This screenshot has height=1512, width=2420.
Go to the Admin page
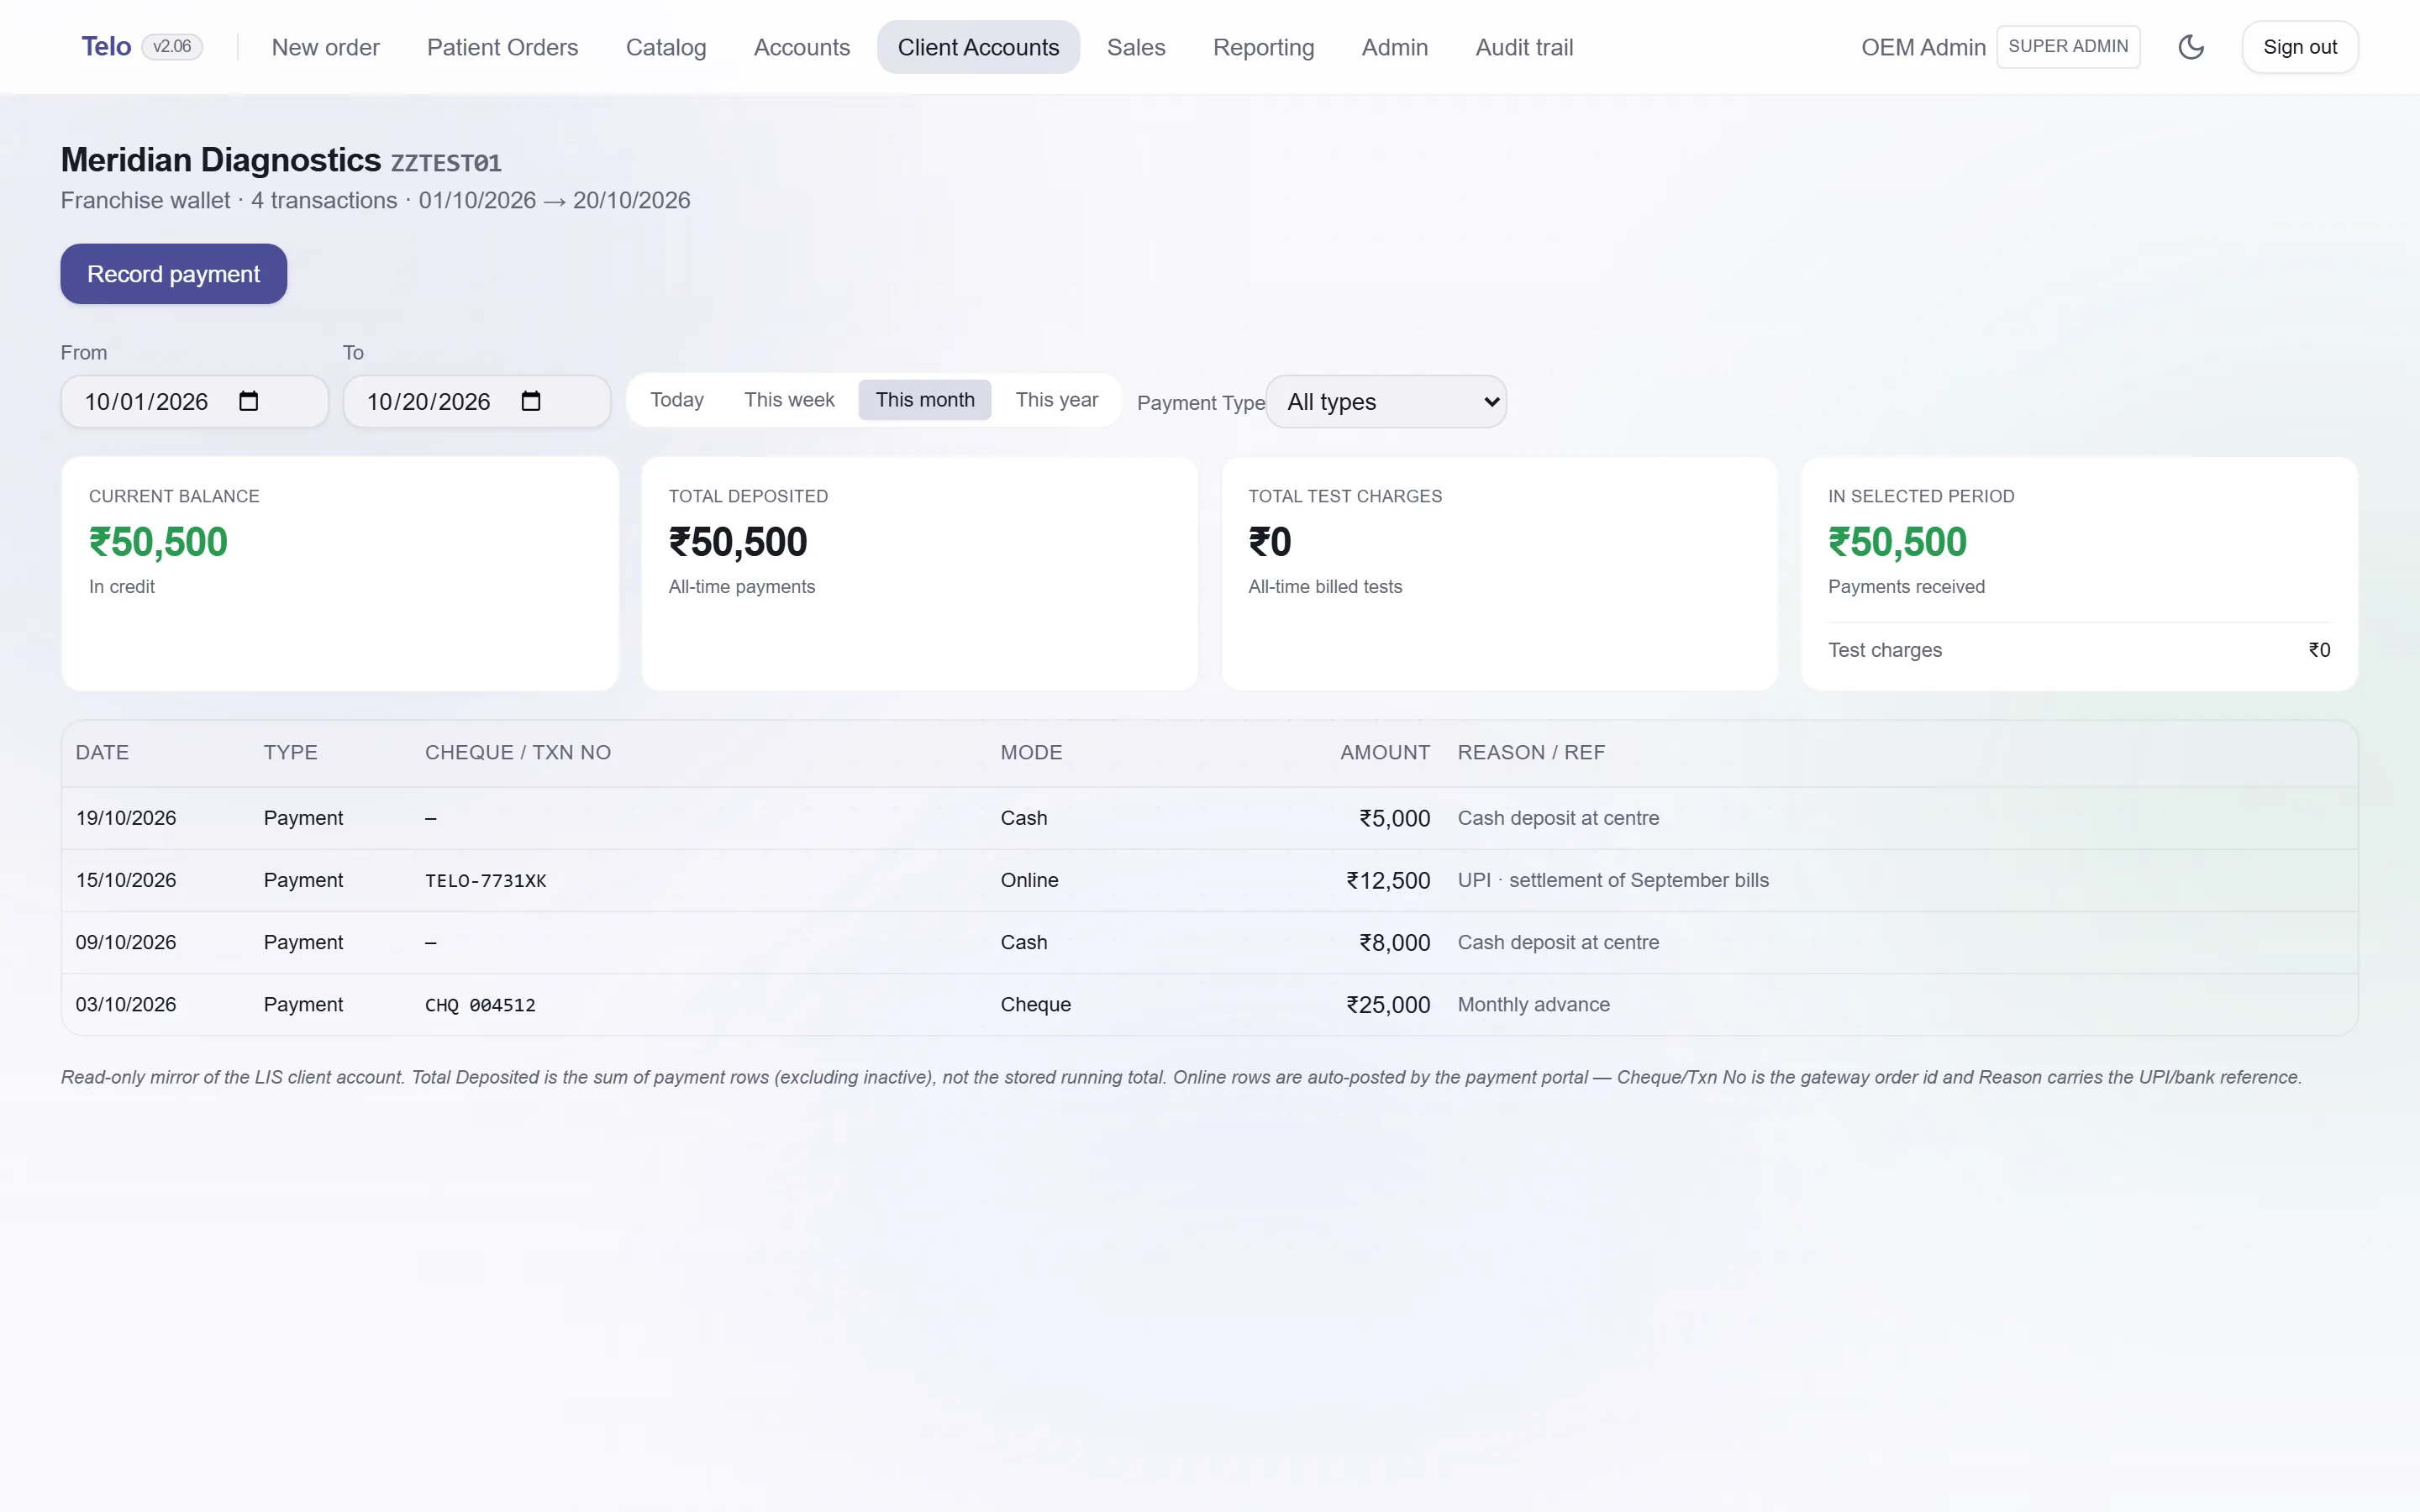click(1394, 47)
